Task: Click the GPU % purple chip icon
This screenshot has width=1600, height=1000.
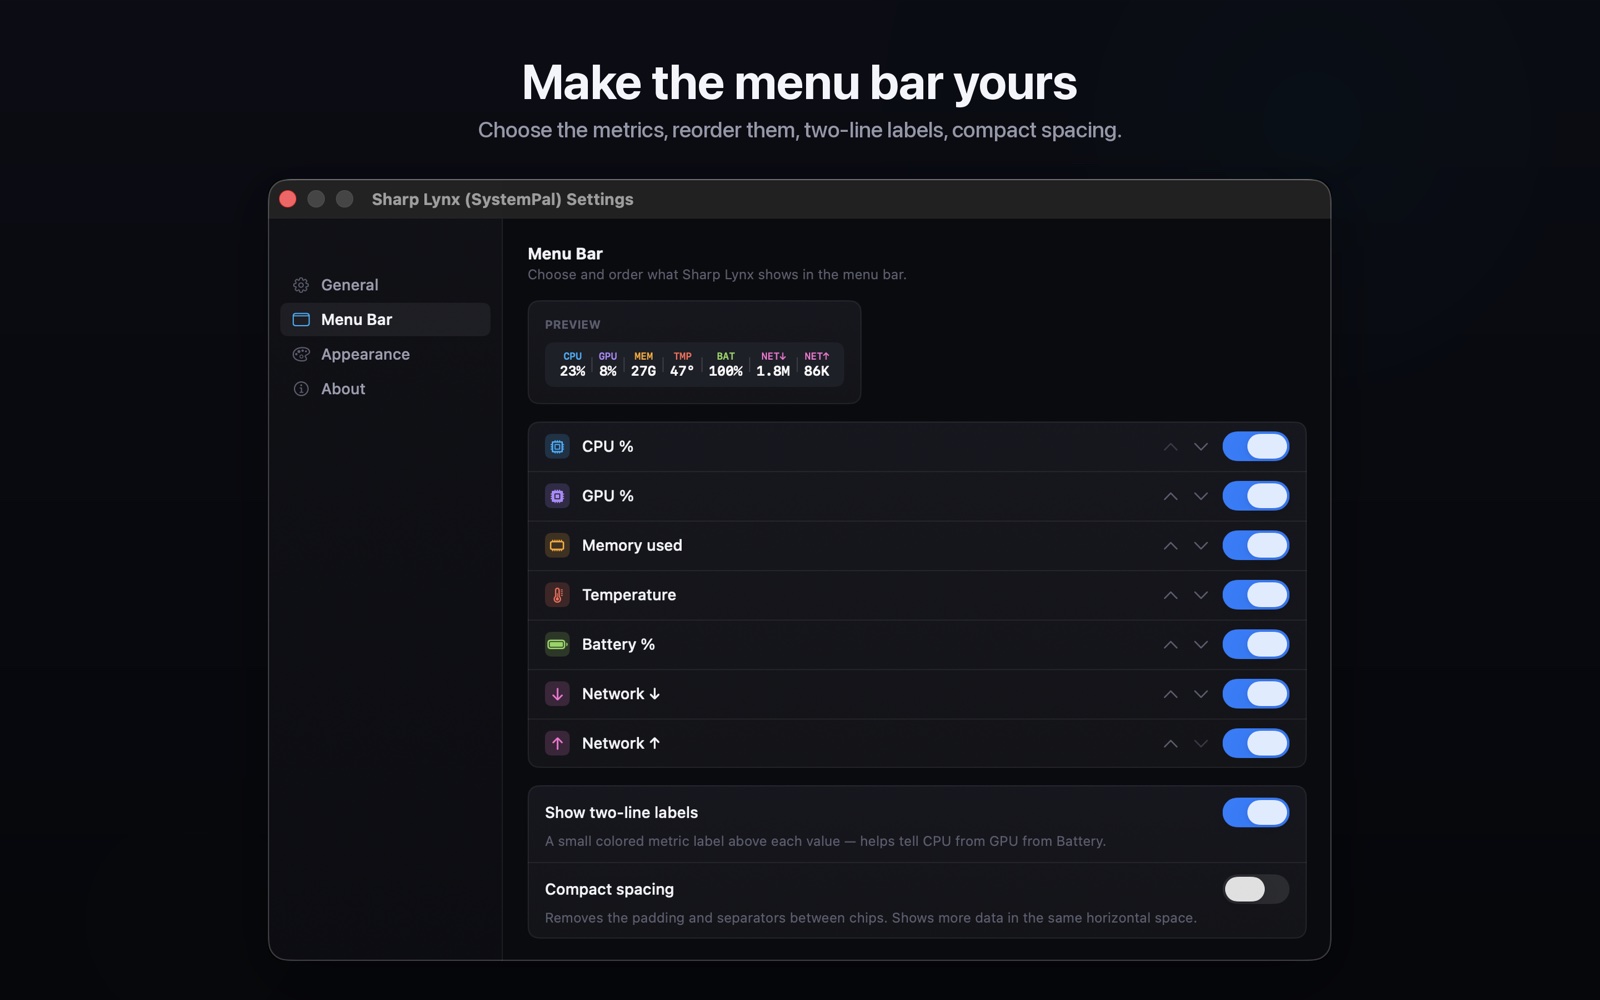Action: (557, 496)
